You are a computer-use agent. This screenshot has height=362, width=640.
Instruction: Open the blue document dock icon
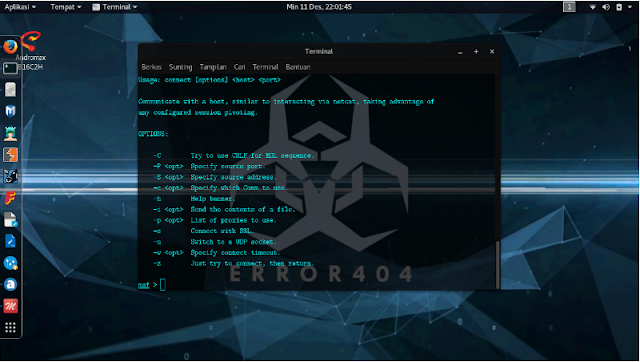click(10, 241)
